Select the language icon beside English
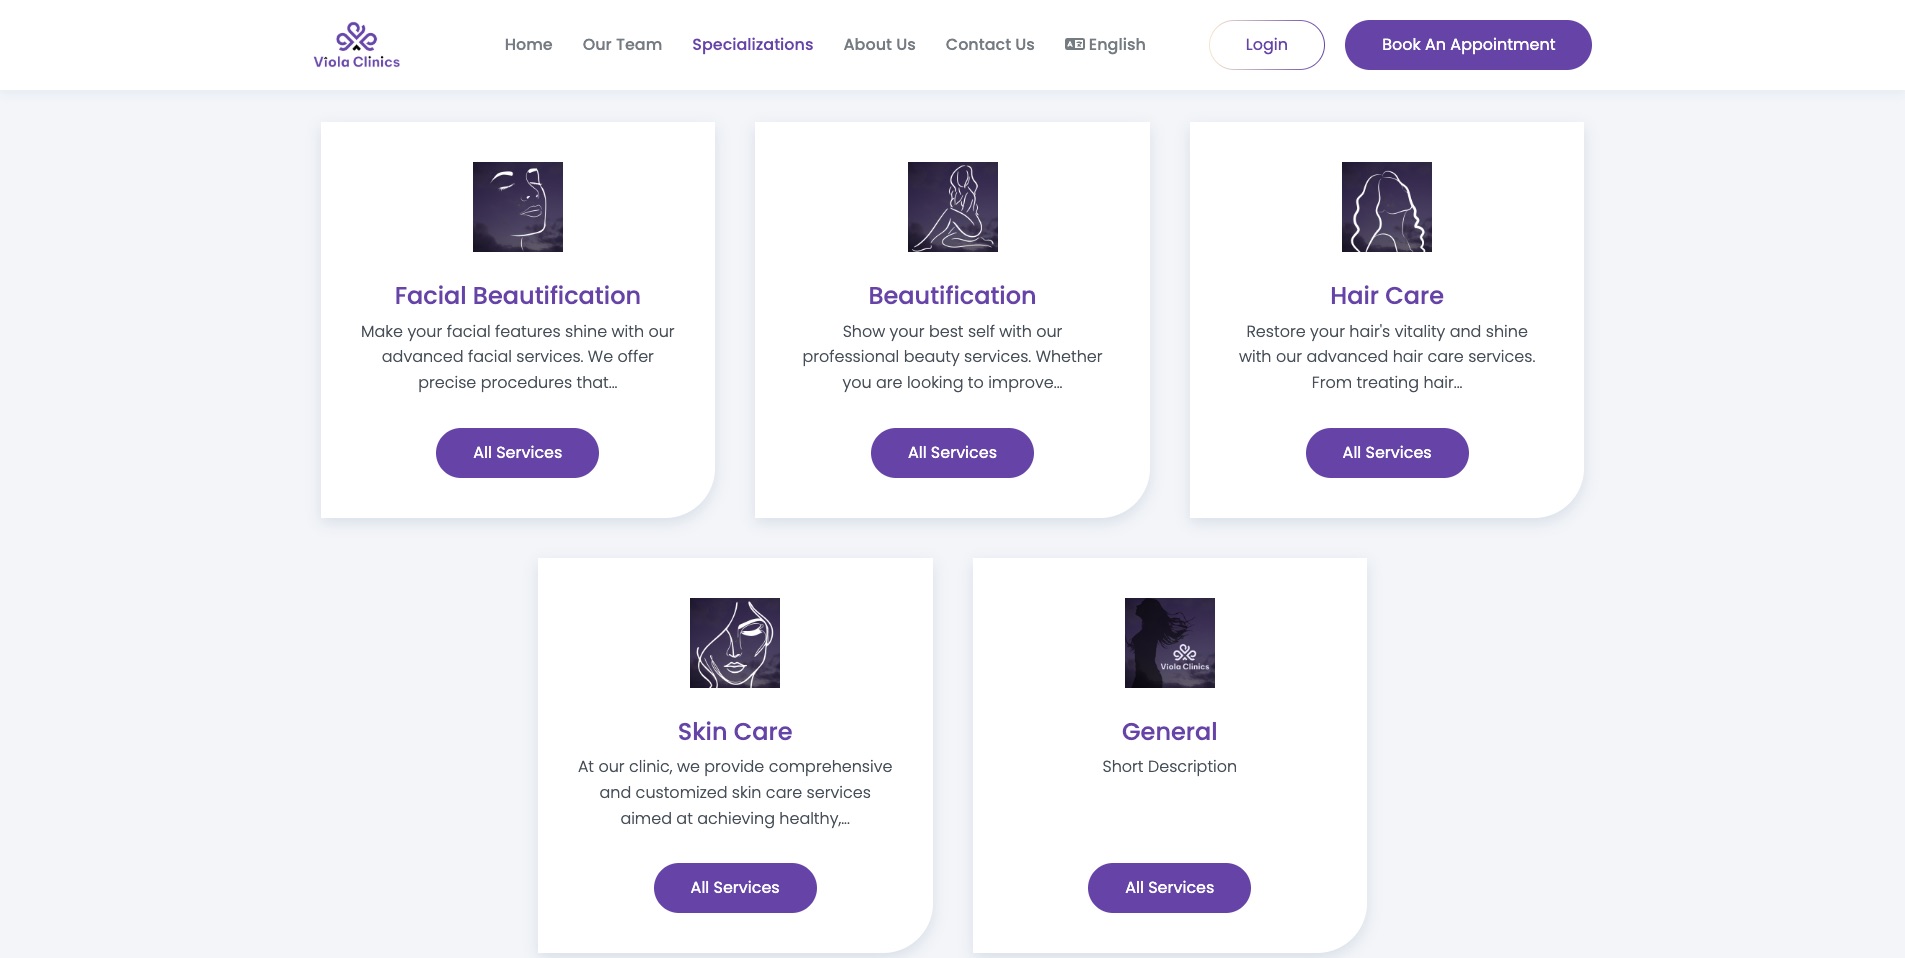This screenshot has height=958, width=1905. click(x=1074, y=44)
